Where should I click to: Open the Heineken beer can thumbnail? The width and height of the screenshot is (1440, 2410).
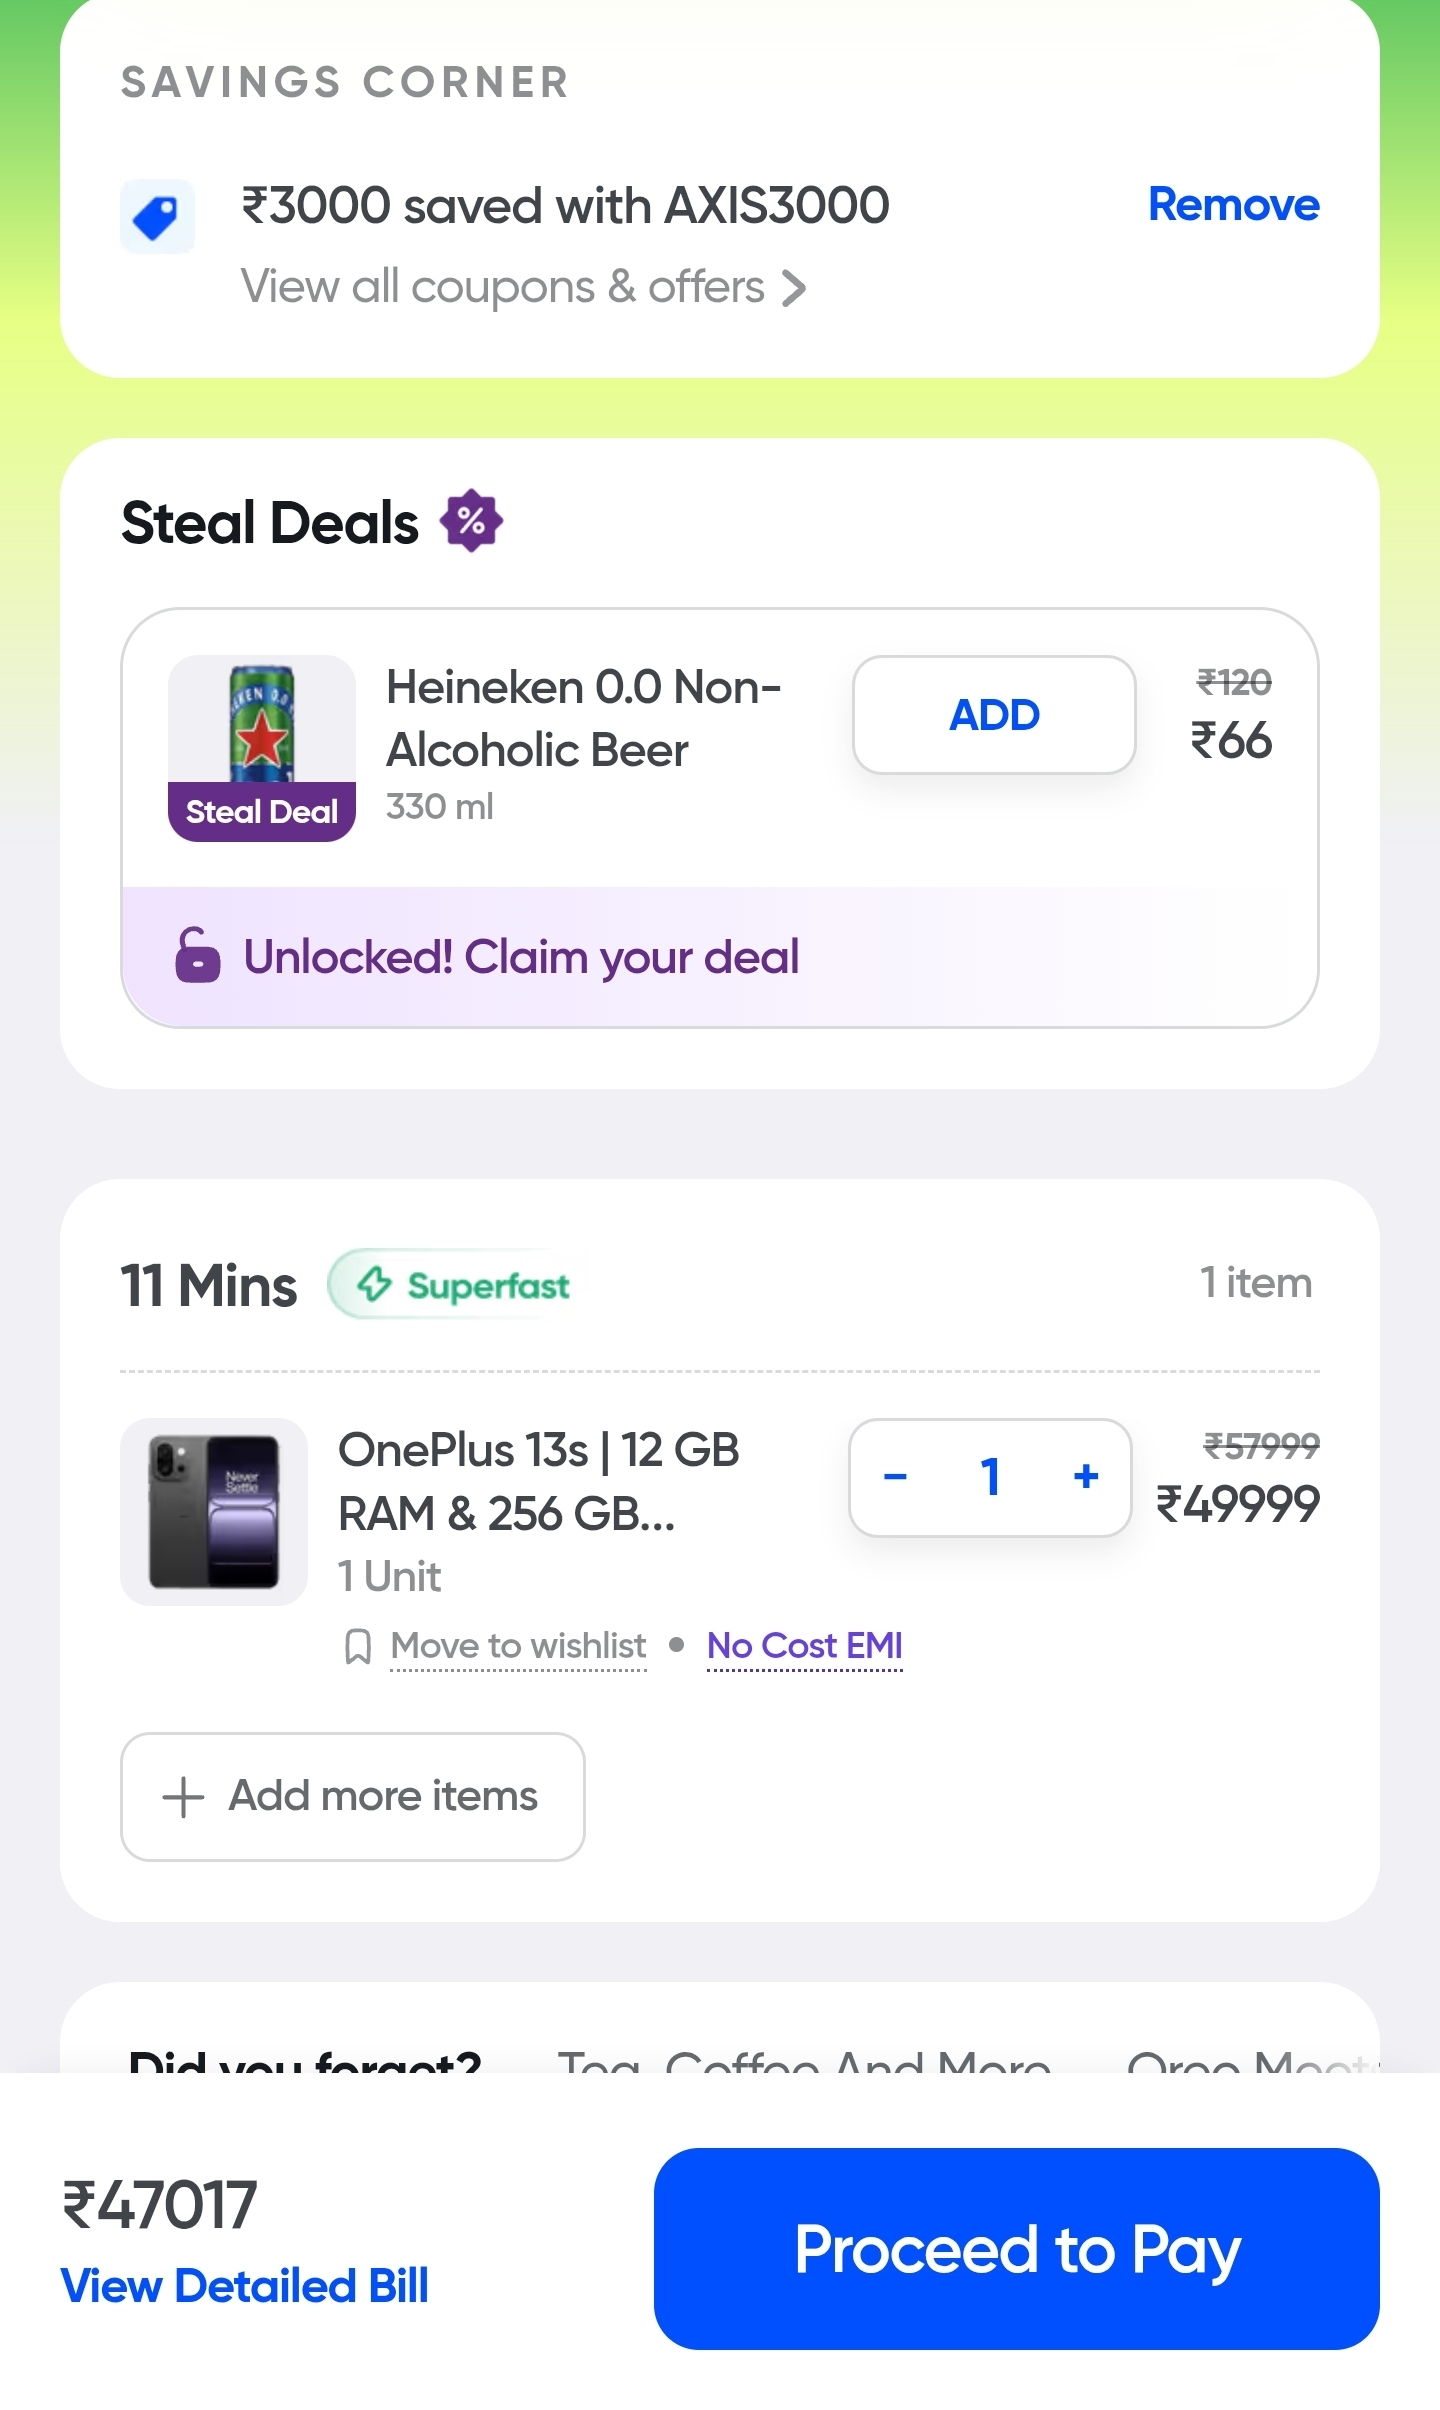(x=262, y=724)
